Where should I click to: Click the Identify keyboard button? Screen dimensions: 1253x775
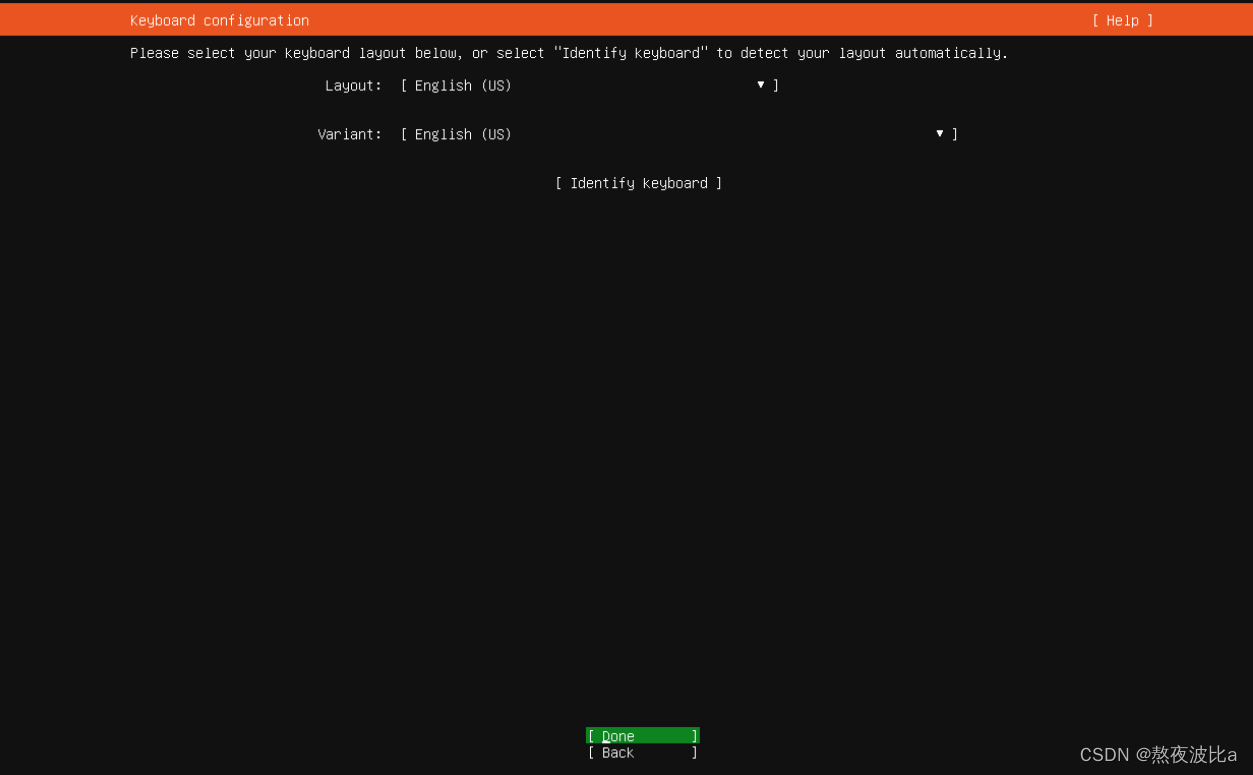638,183
